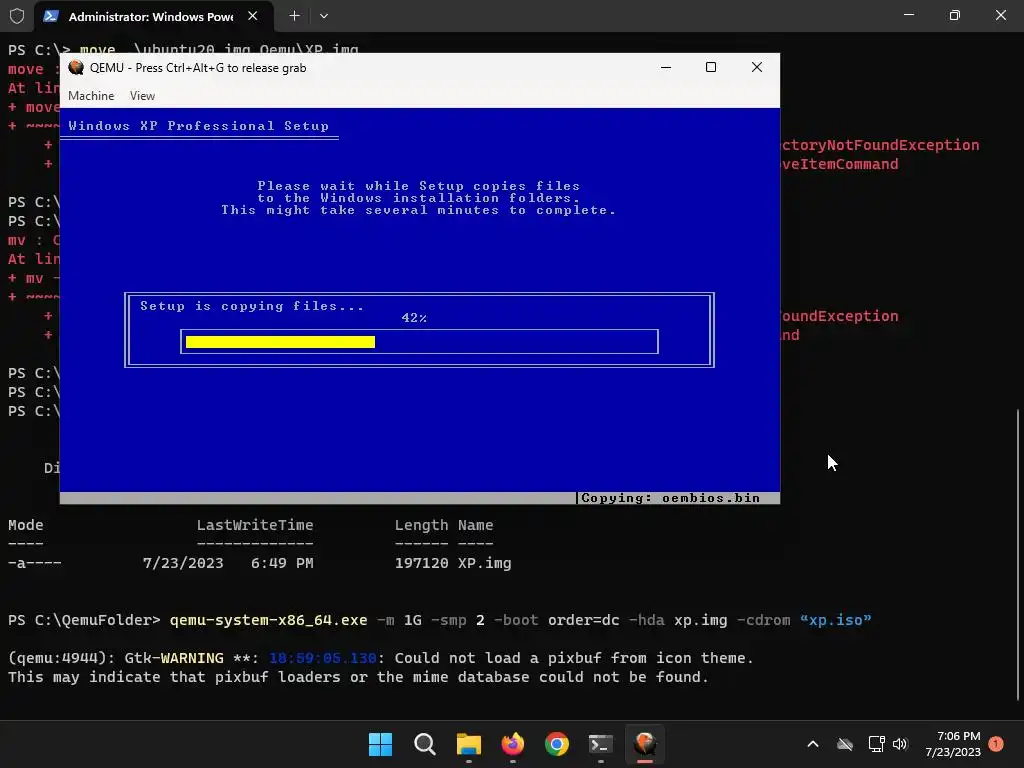Click the terminal vertical scrollbar
The width and height of the screenshot is (1024, 768).
1017,555
